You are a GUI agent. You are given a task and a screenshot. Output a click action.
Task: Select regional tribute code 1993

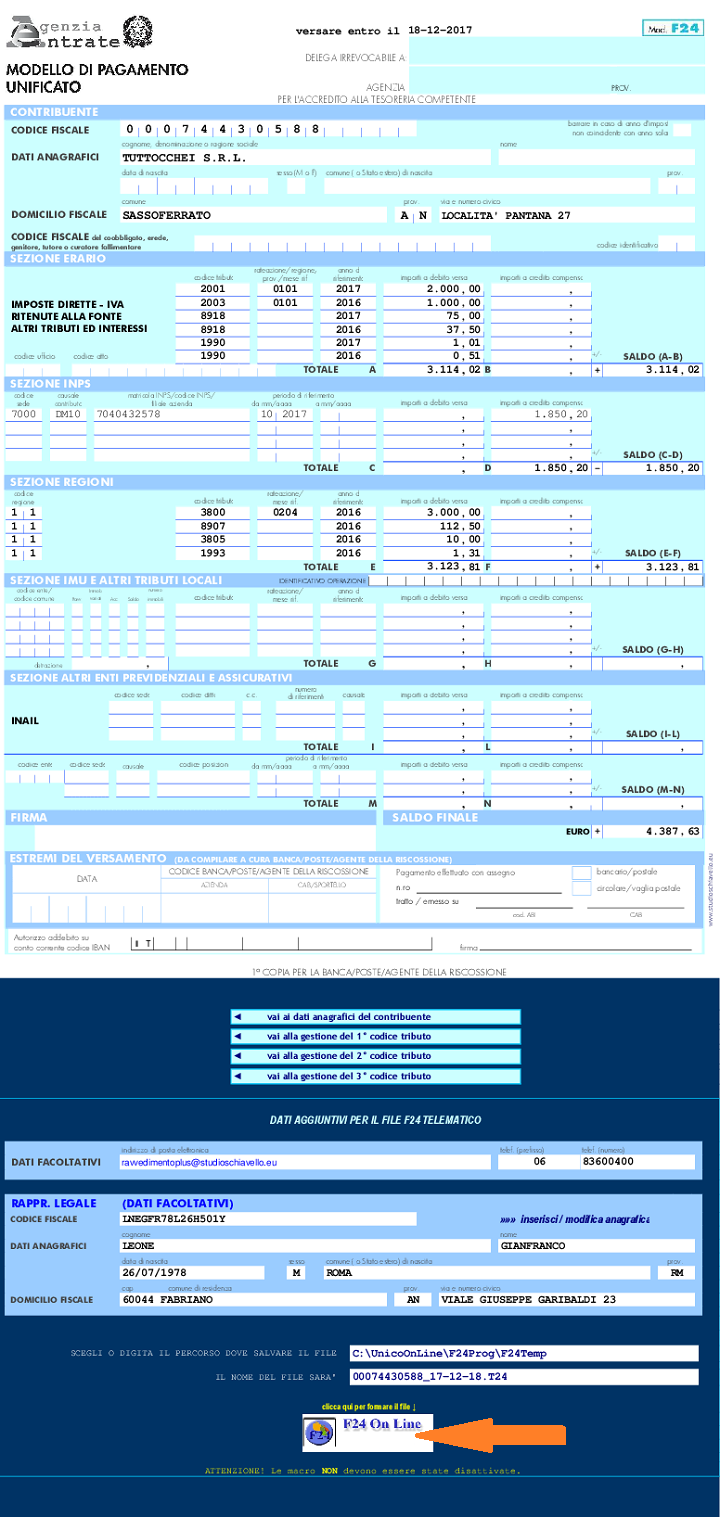[214, 553]
